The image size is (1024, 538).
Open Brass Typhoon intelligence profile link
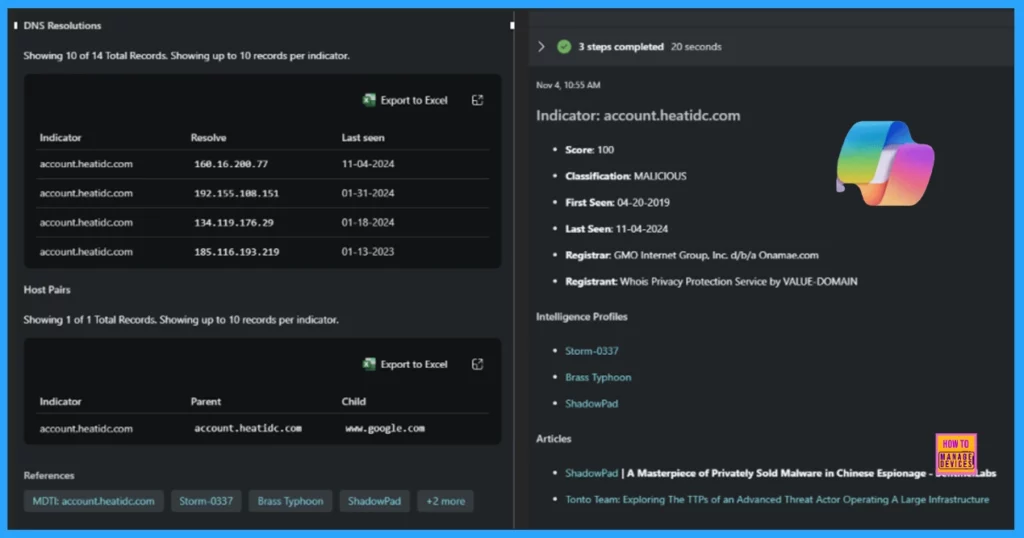click(x=598, y=377)
